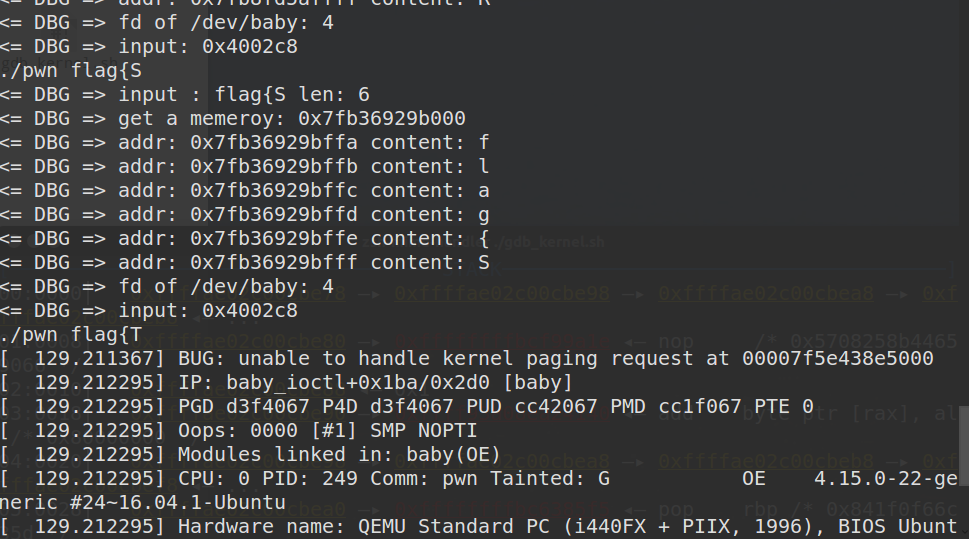Click address 0x7fb36929bffa with content f
This screenshot has width=969, height=539.
(273, 143)
